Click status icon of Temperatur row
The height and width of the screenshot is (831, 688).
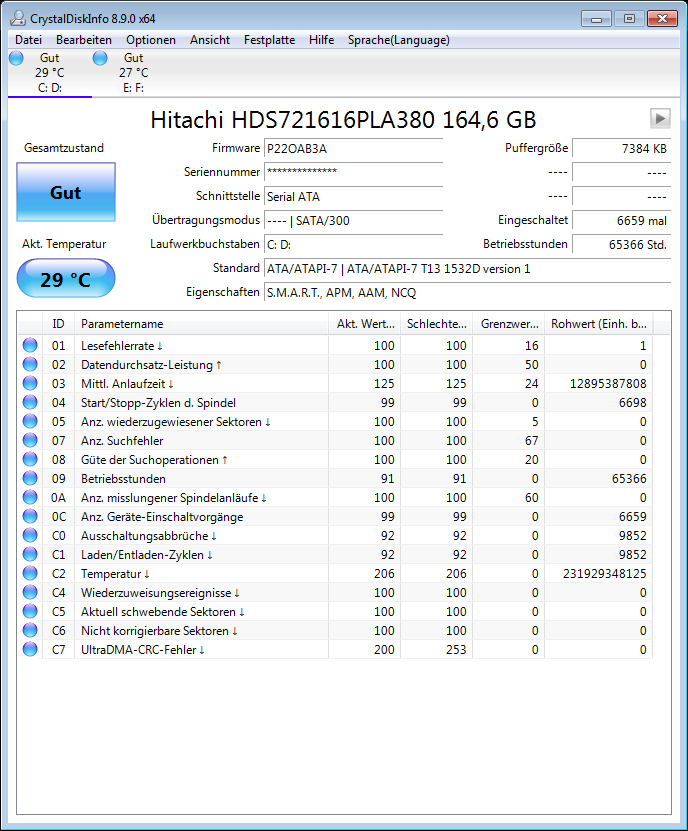coord(30,573)
